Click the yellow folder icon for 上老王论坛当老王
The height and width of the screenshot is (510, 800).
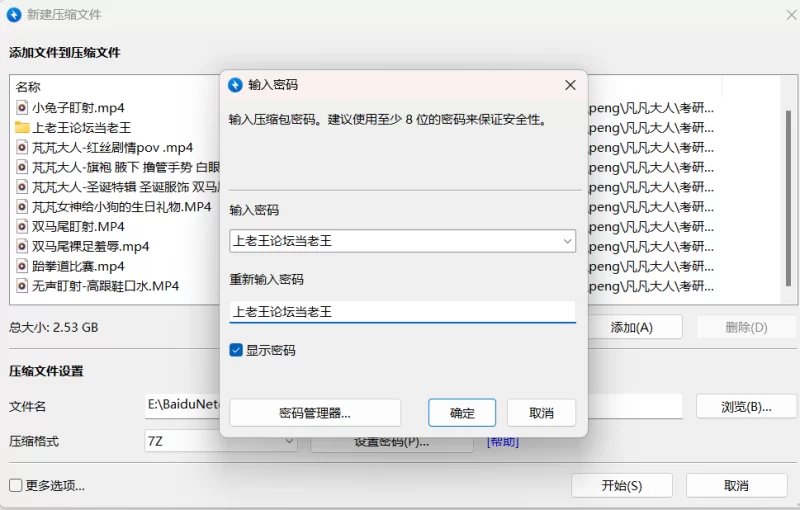[22, 127]
